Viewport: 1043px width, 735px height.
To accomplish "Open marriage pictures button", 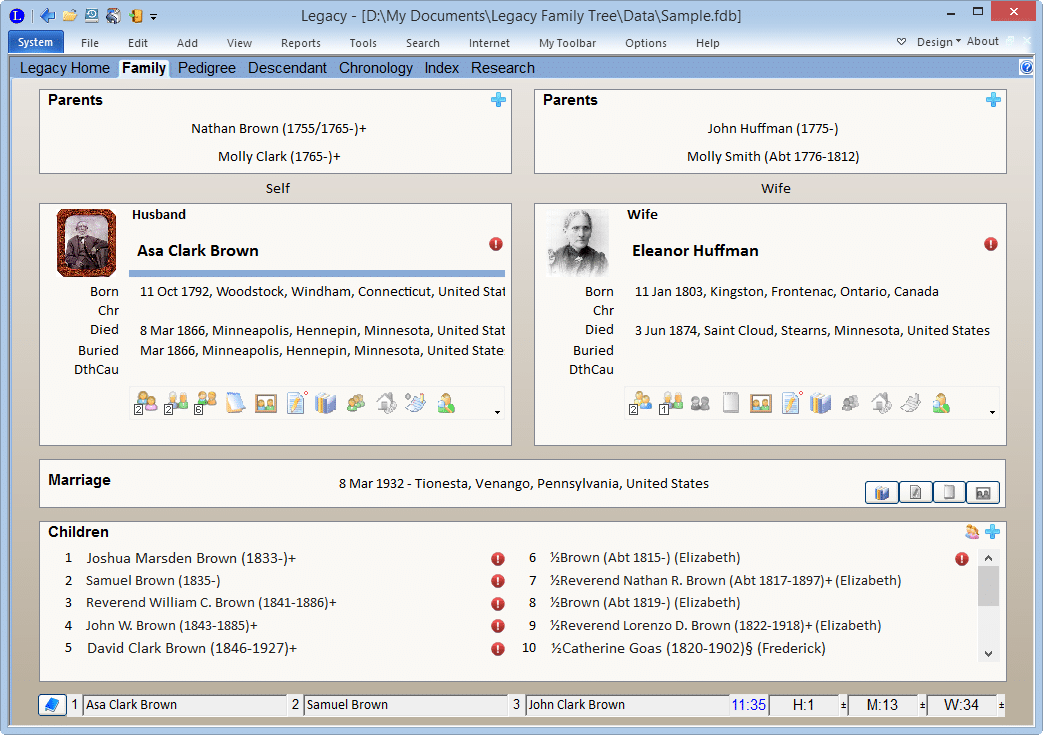I will [x=982, y=493].
